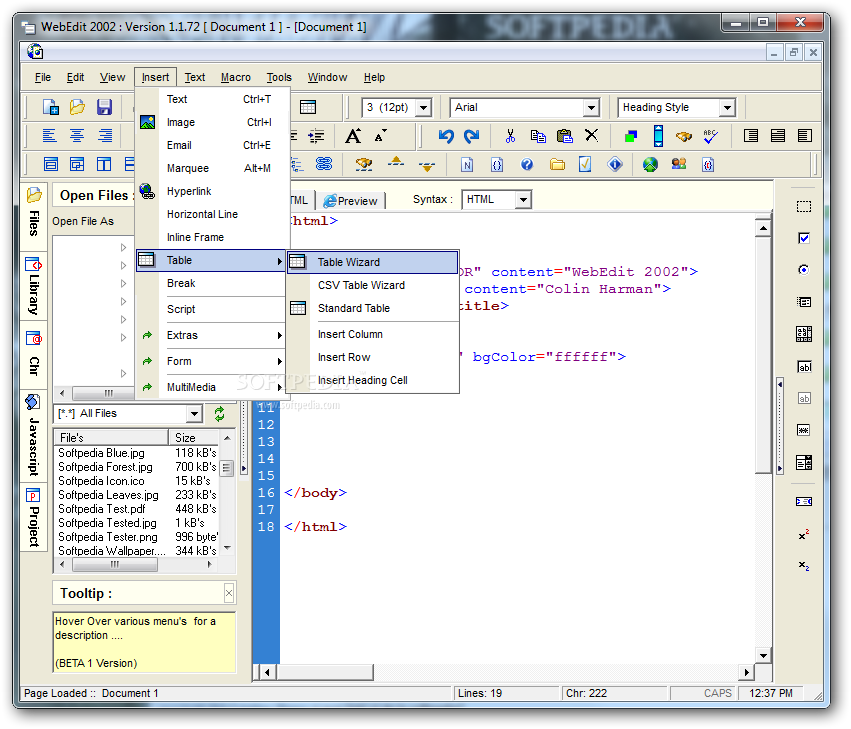
Task: Click the Undo arrow icon
Action: tap(446, 136)
